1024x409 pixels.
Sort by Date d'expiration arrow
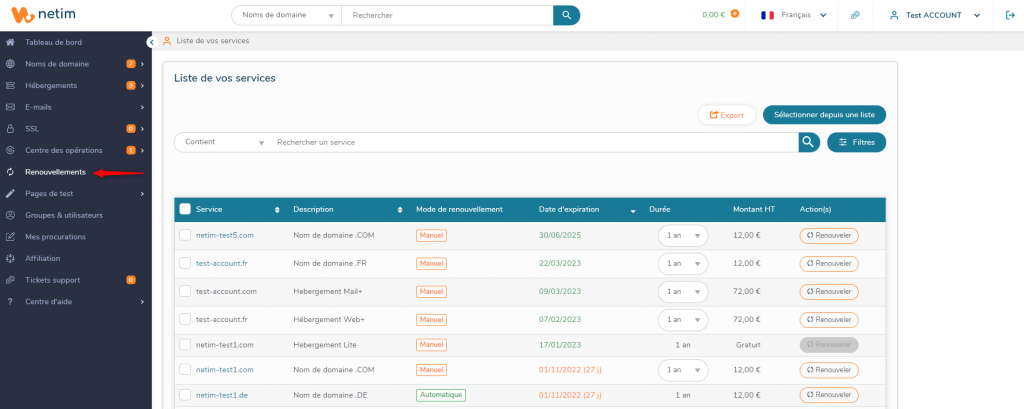[633, 210]
